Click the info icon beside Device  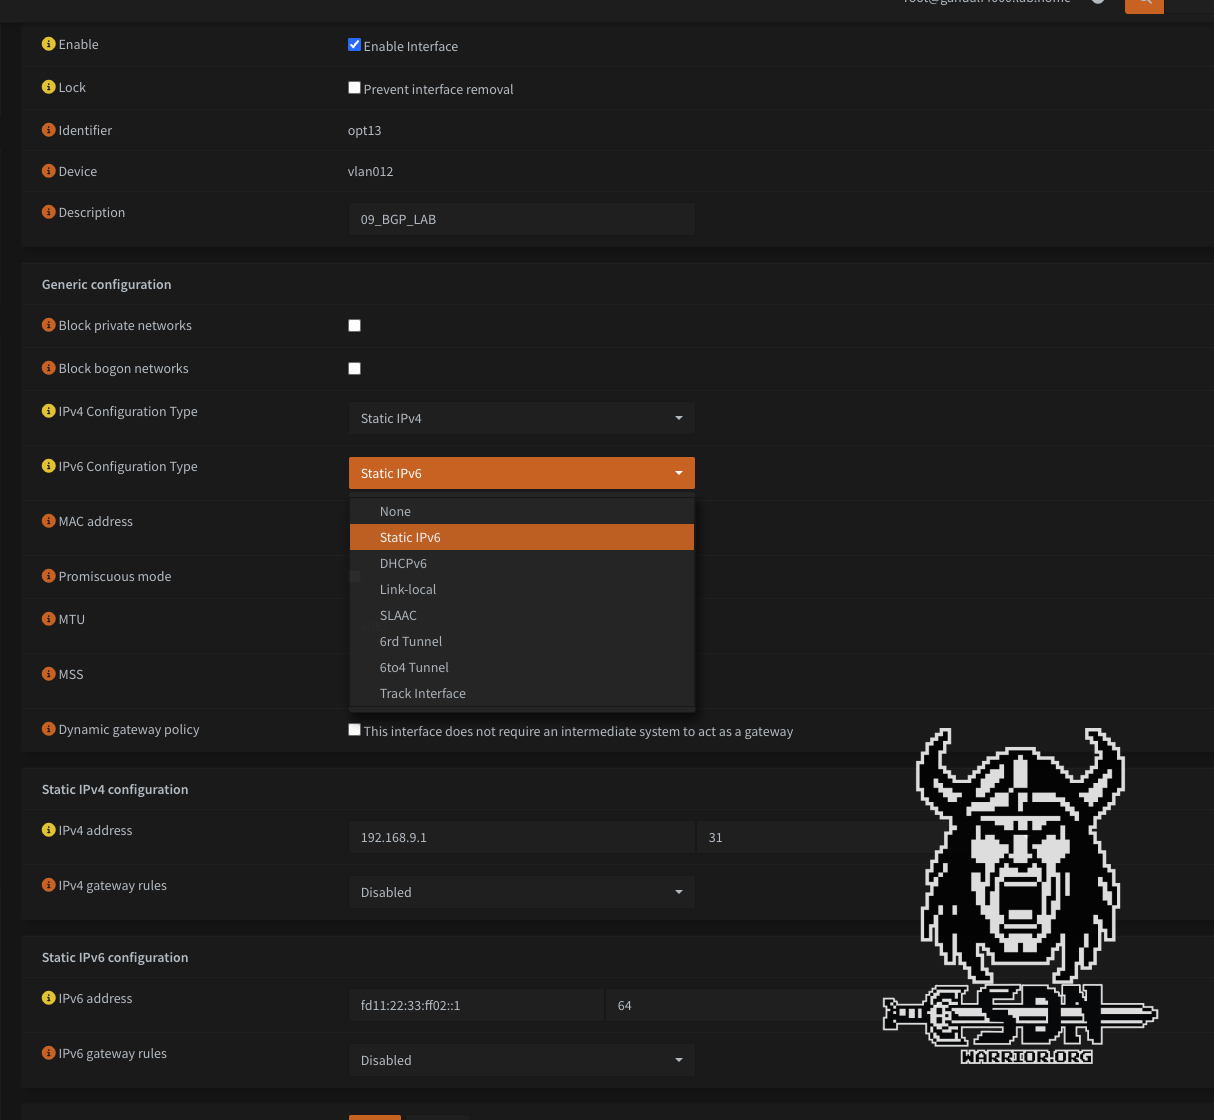pyautogui.click(x=48, y=171)
